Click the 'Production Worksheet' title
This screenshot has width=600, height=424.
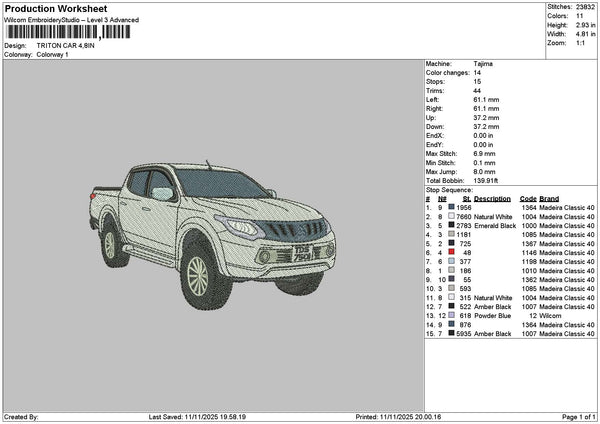click(x=56, y=9)
